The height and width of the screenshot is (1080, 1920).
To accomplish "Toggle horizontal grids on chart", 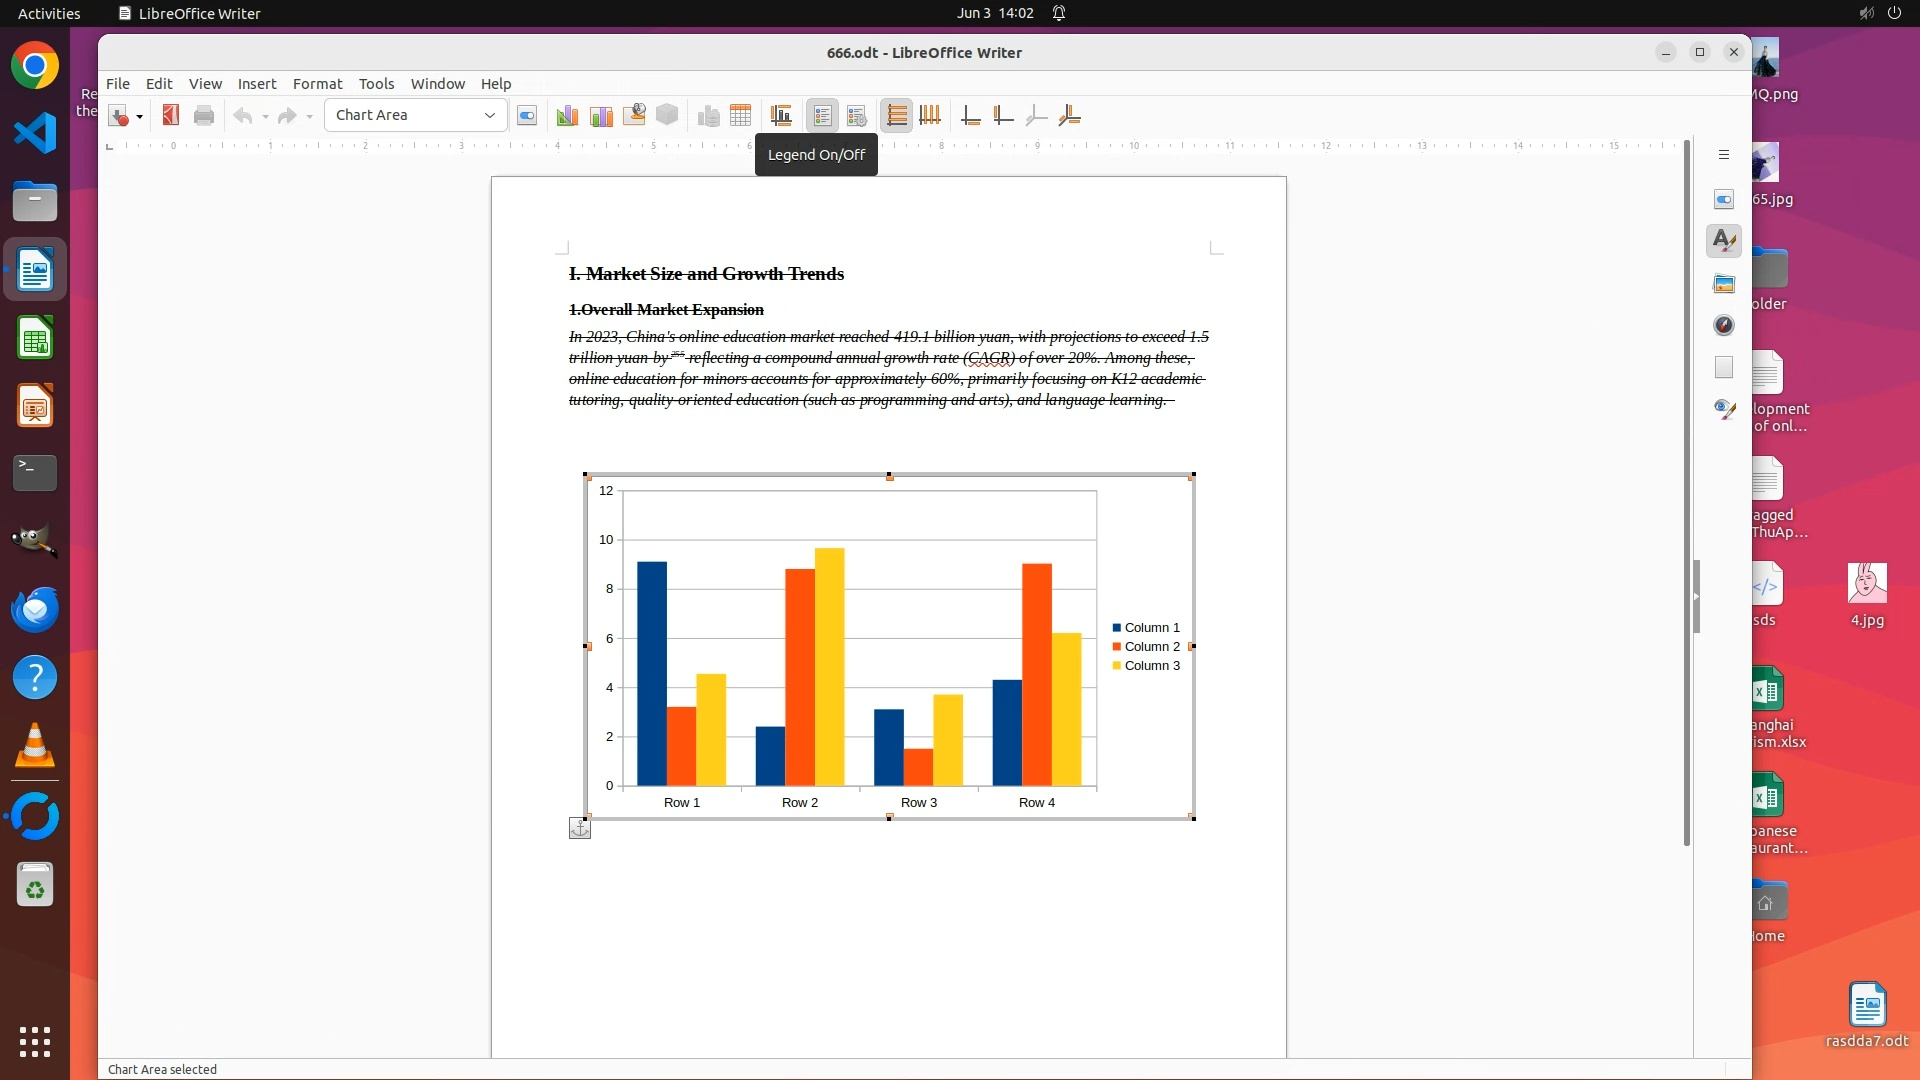I will coord(897,116).
